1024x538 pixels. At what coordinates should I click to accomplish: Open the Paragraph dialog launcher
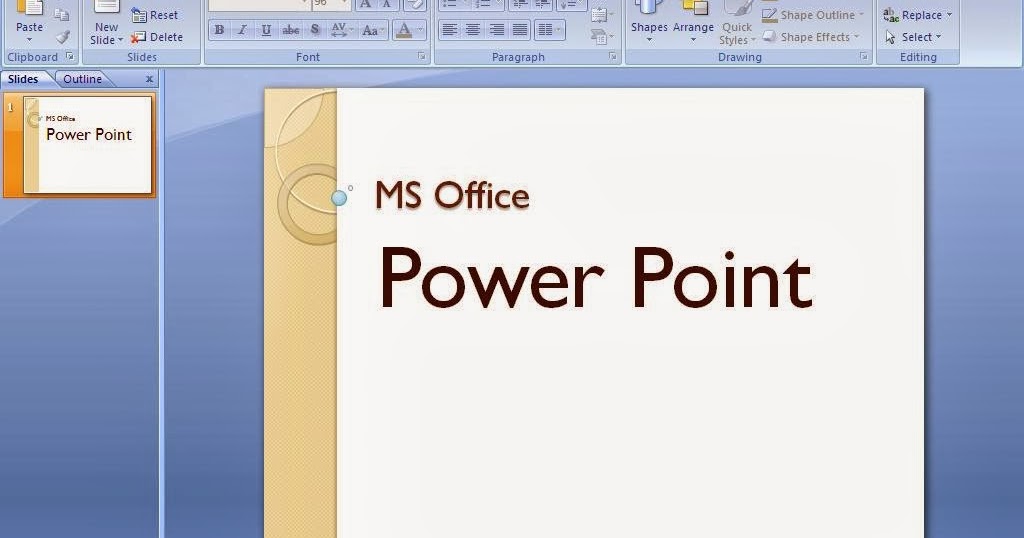click(613, 57)
